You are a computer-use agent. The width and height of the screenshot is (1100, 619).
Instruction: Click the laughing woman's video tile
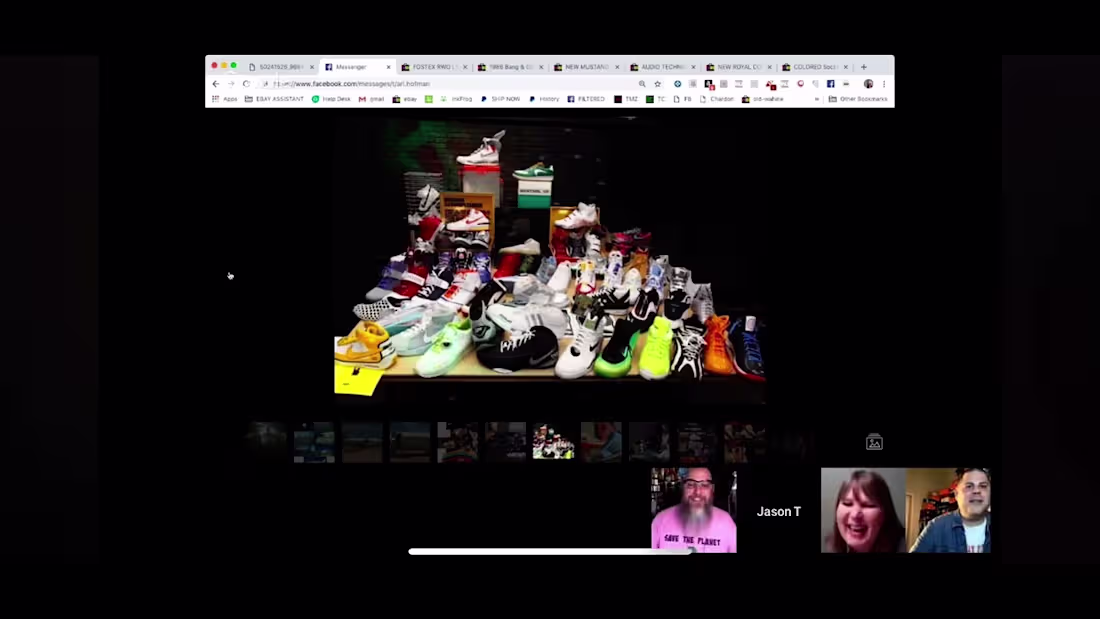pos(864,510)
